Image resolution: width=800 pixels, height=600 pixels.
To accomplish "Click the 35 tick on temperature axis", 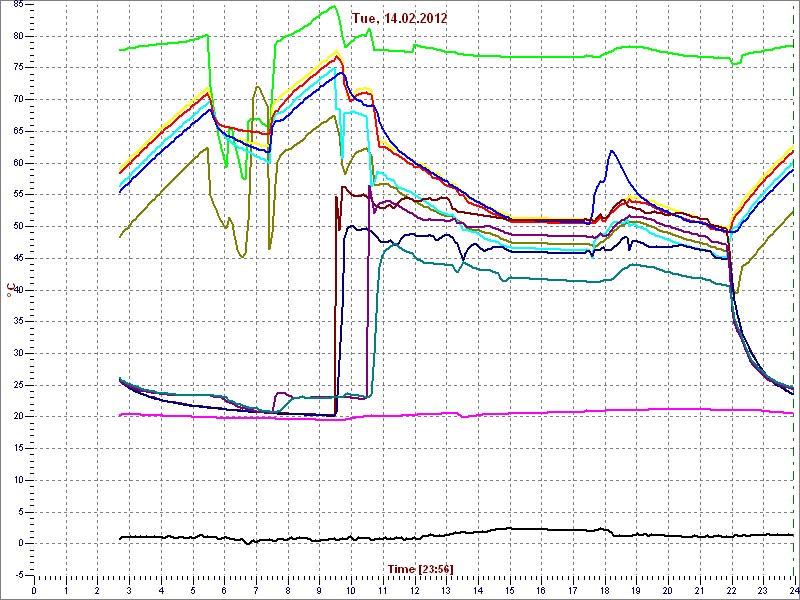I will (x=18, y=321).
